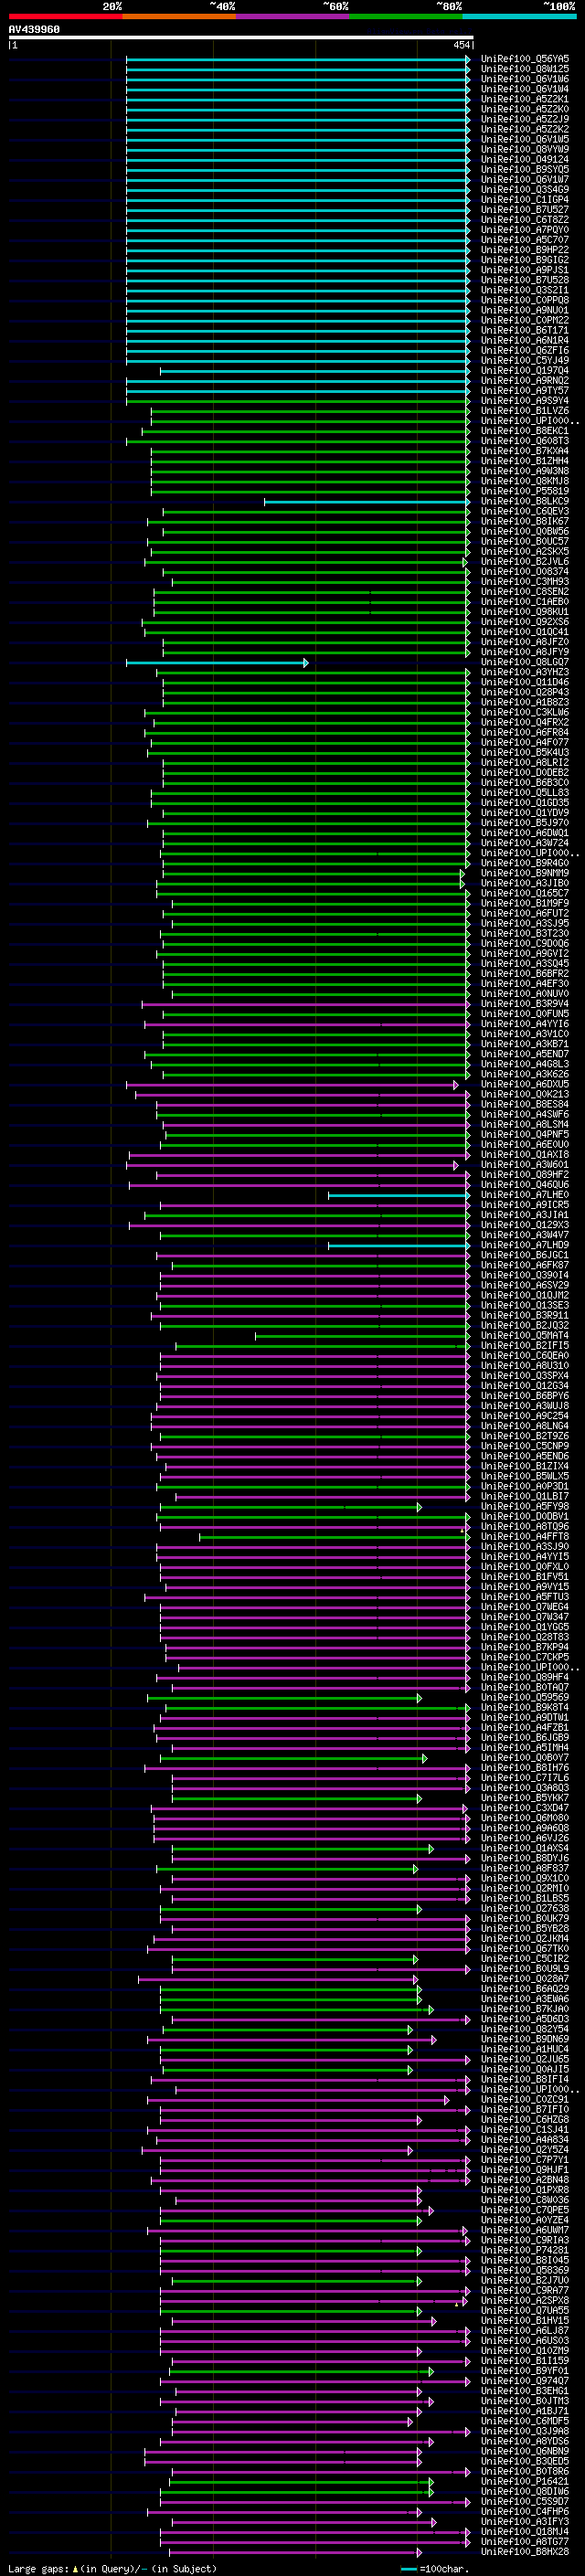The height and width of the screenshot is (2576, 585).
Task: Select the UniRef100_C5YJ49 label
Action: tap(525, 361)
